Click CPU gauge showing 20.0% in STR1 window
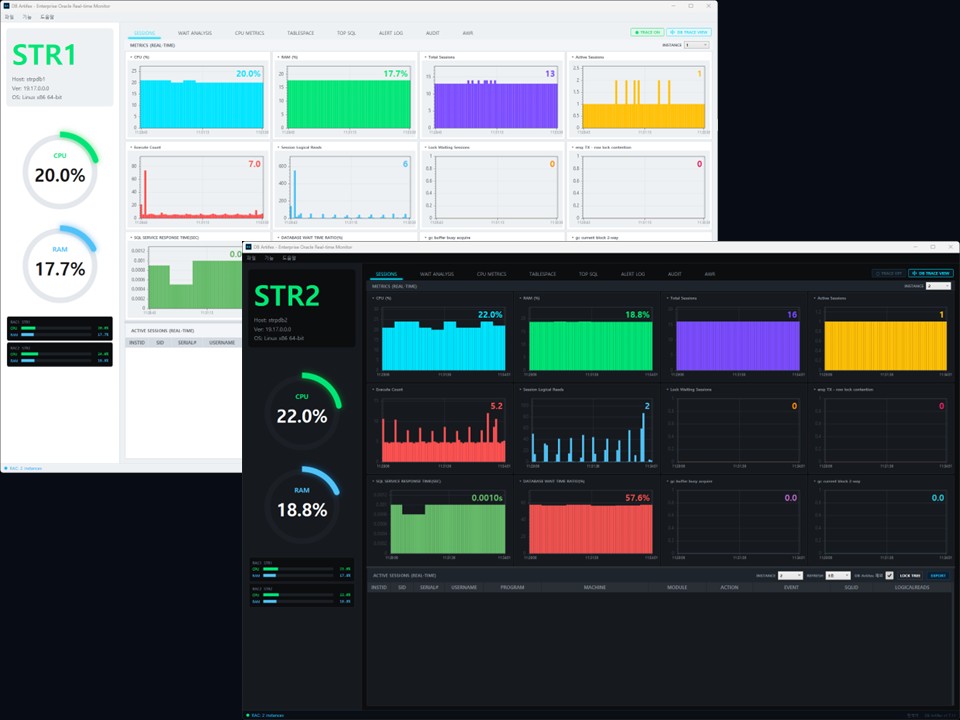The image size is (960, 720). click(60, 170)
